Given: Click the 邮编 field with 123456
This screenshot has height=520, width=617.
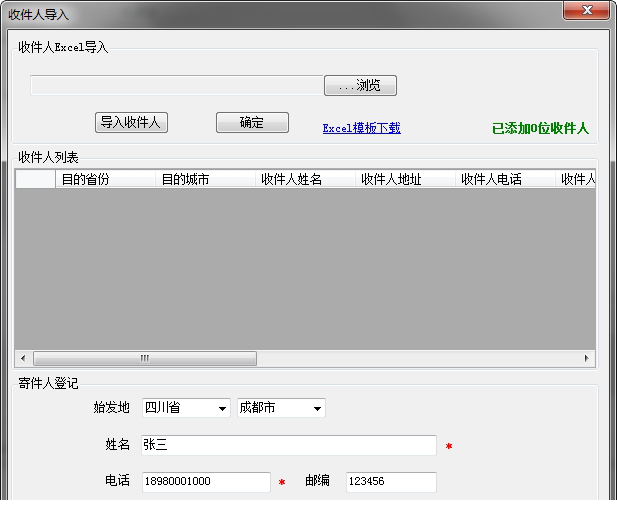Looking at the screenshot, I should [391, 482].
